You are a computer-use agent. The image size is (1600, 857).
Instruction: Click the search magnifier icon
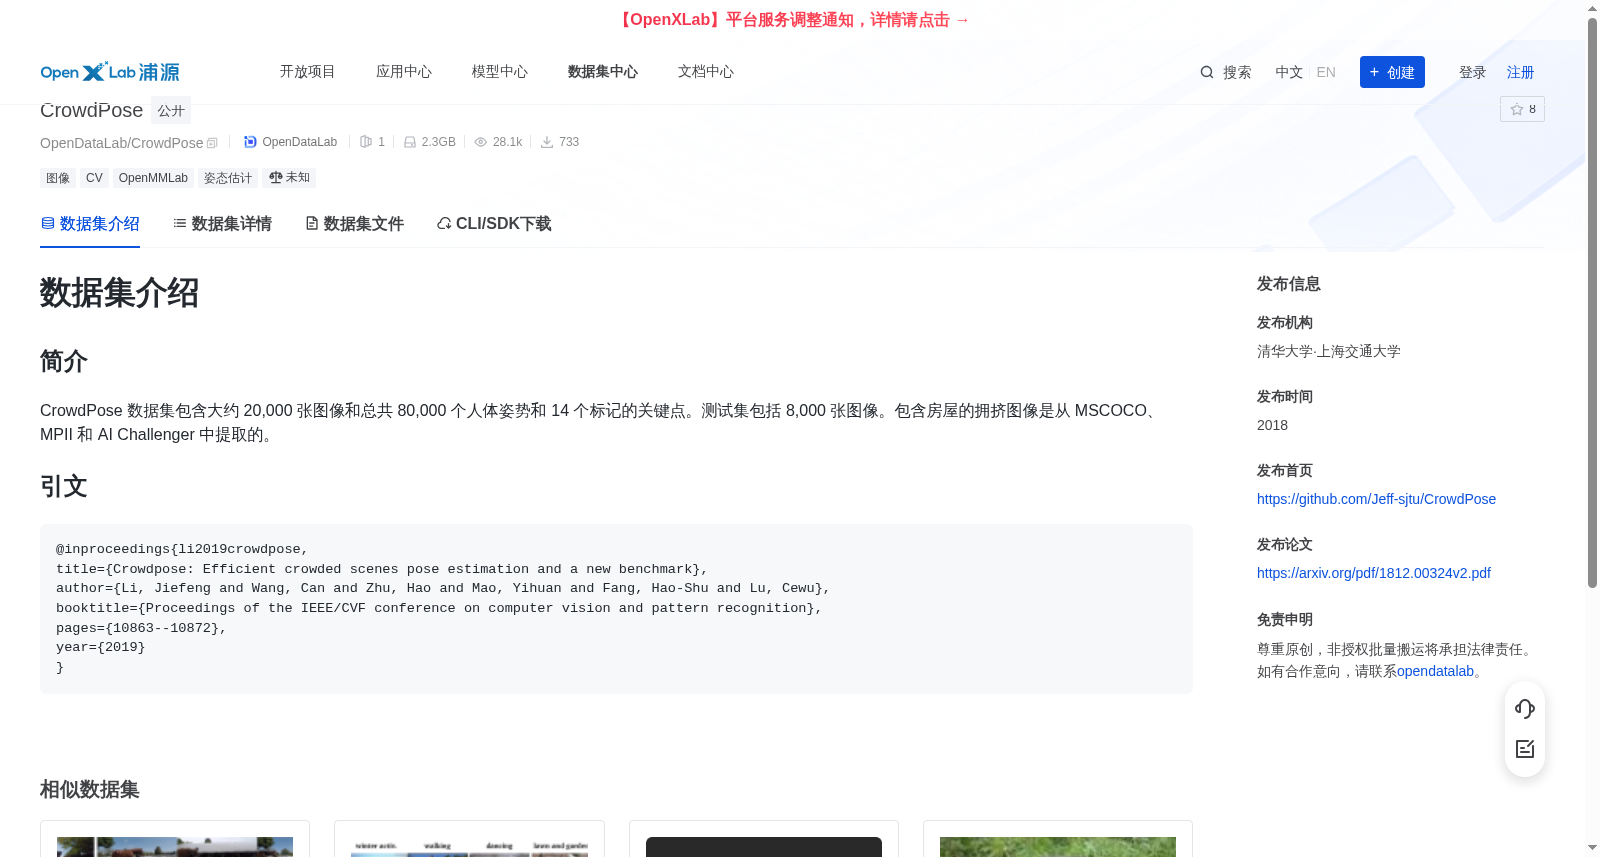click(x=1207, y=72)
